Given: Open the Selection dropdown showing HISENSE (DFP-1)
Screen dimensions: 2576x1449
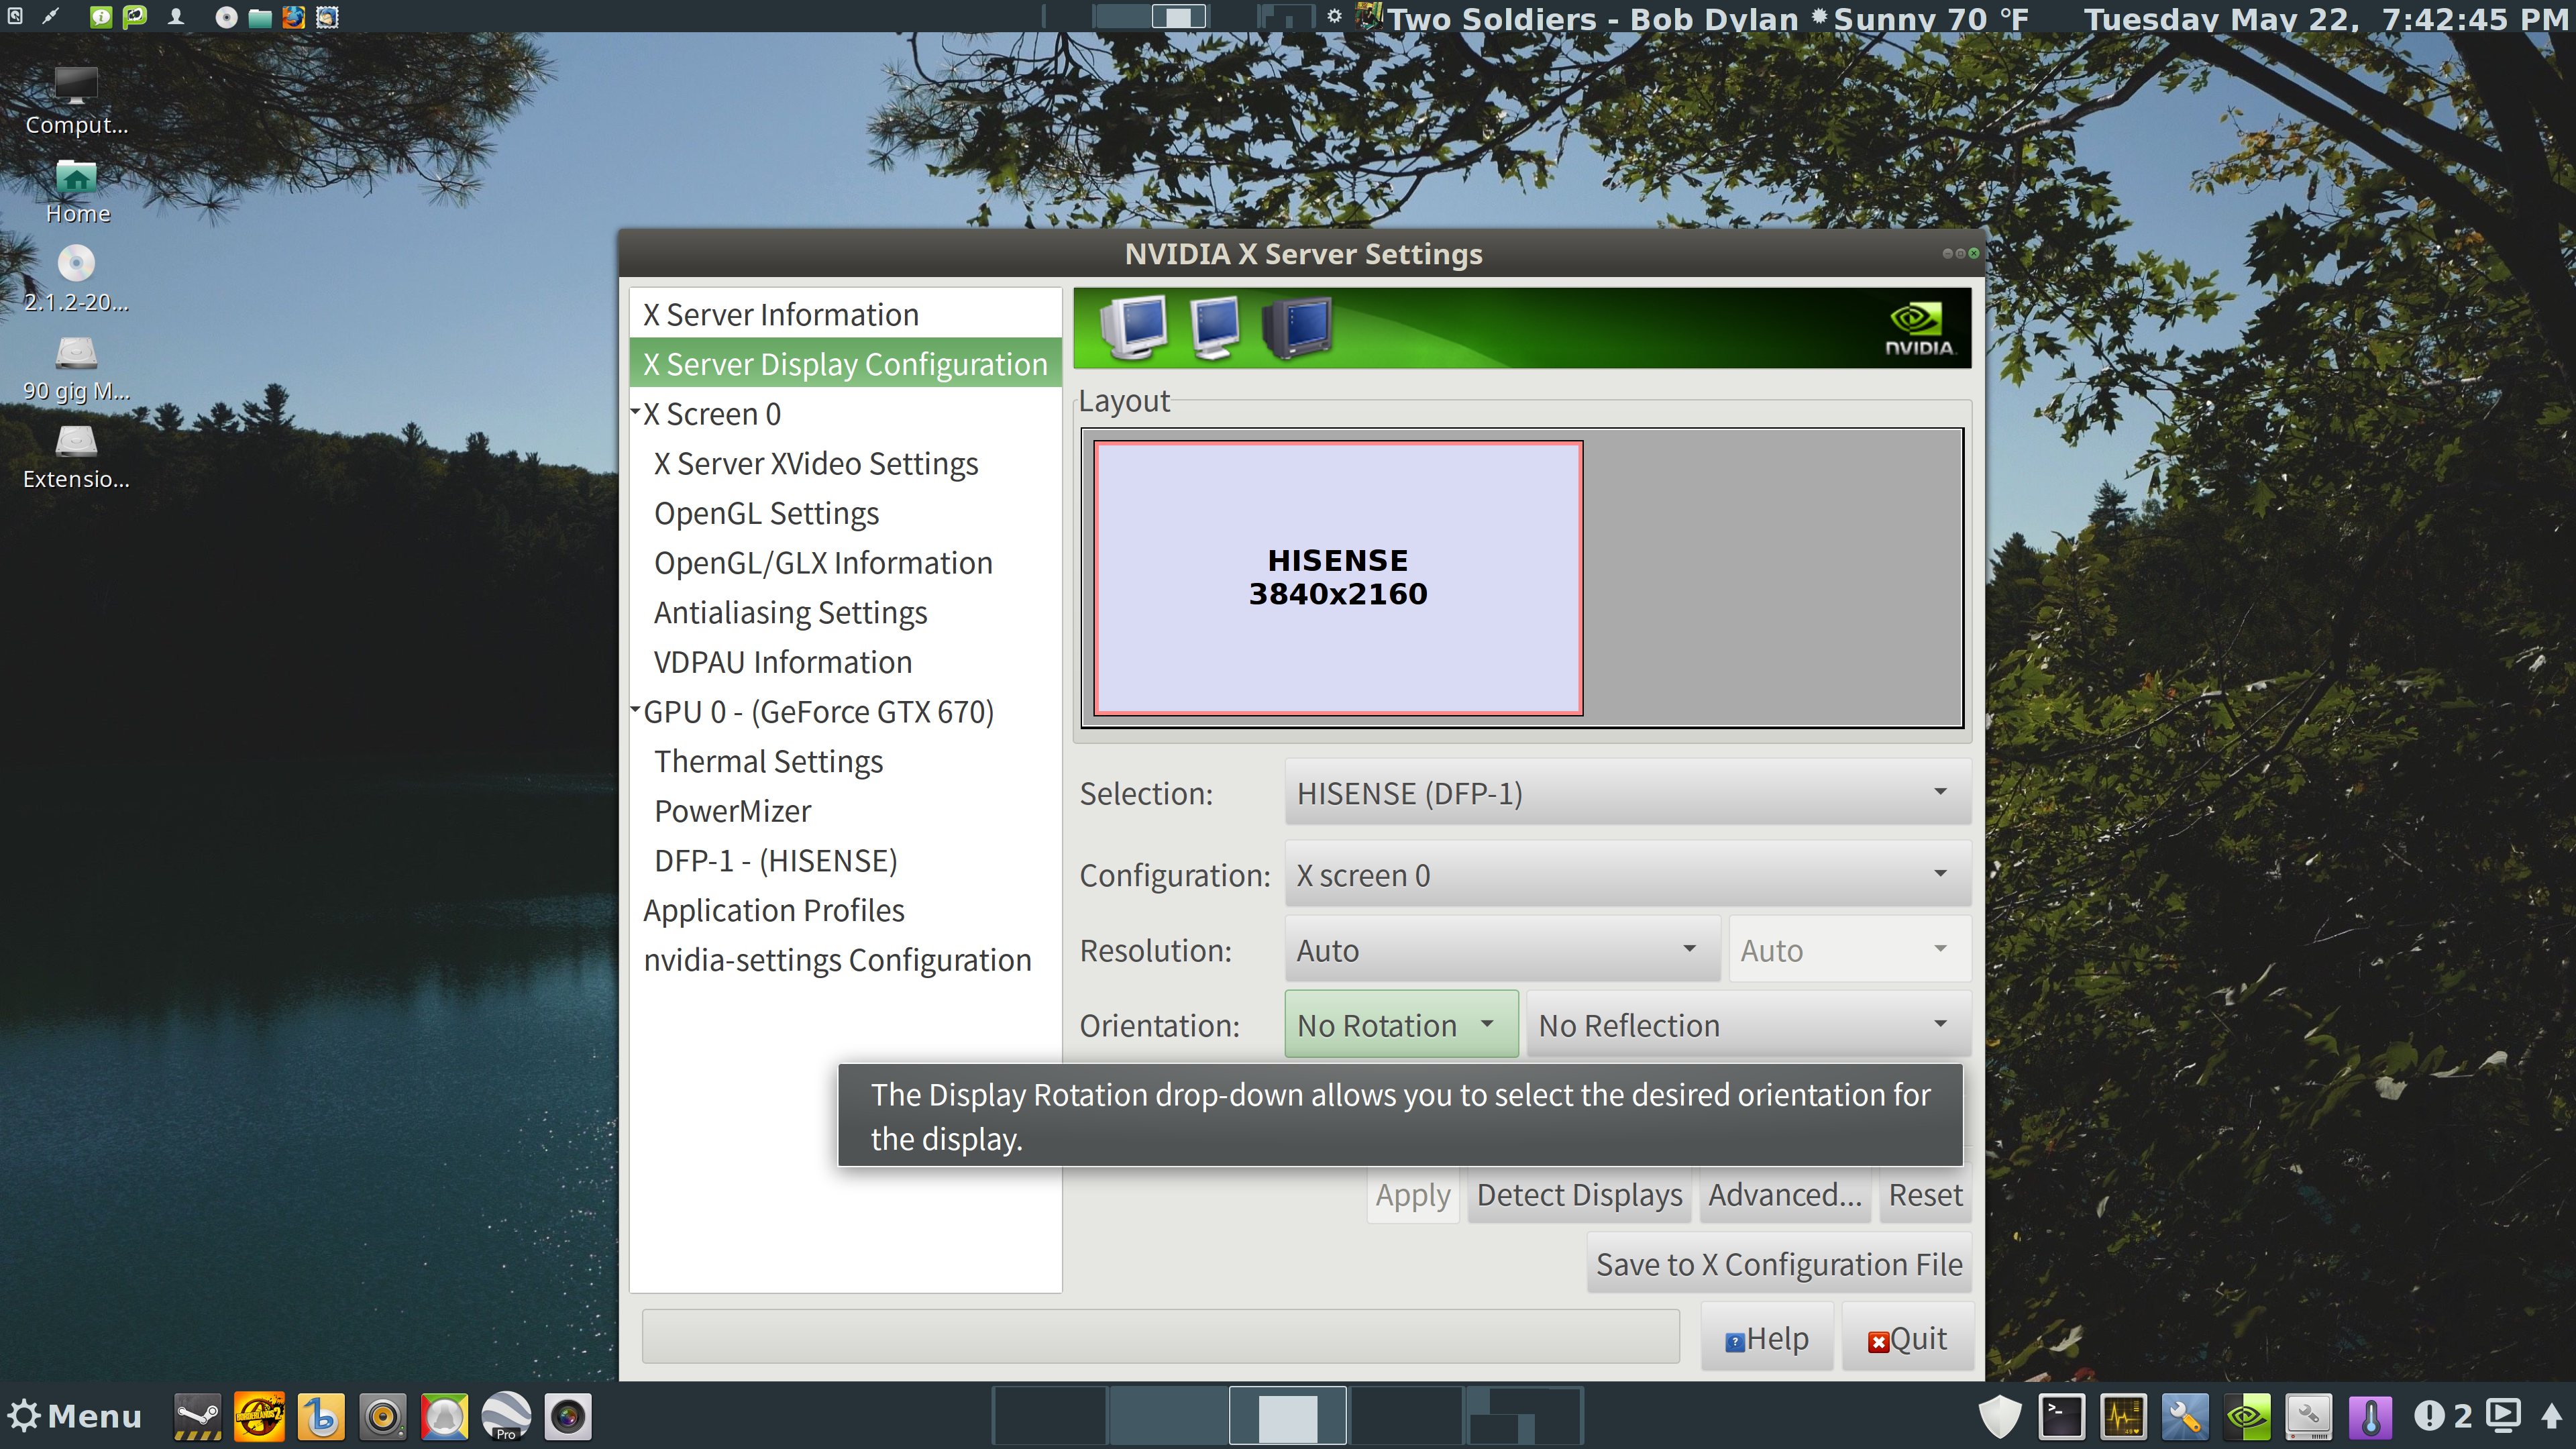Looking at the screenshot, I should (1627, 793).
